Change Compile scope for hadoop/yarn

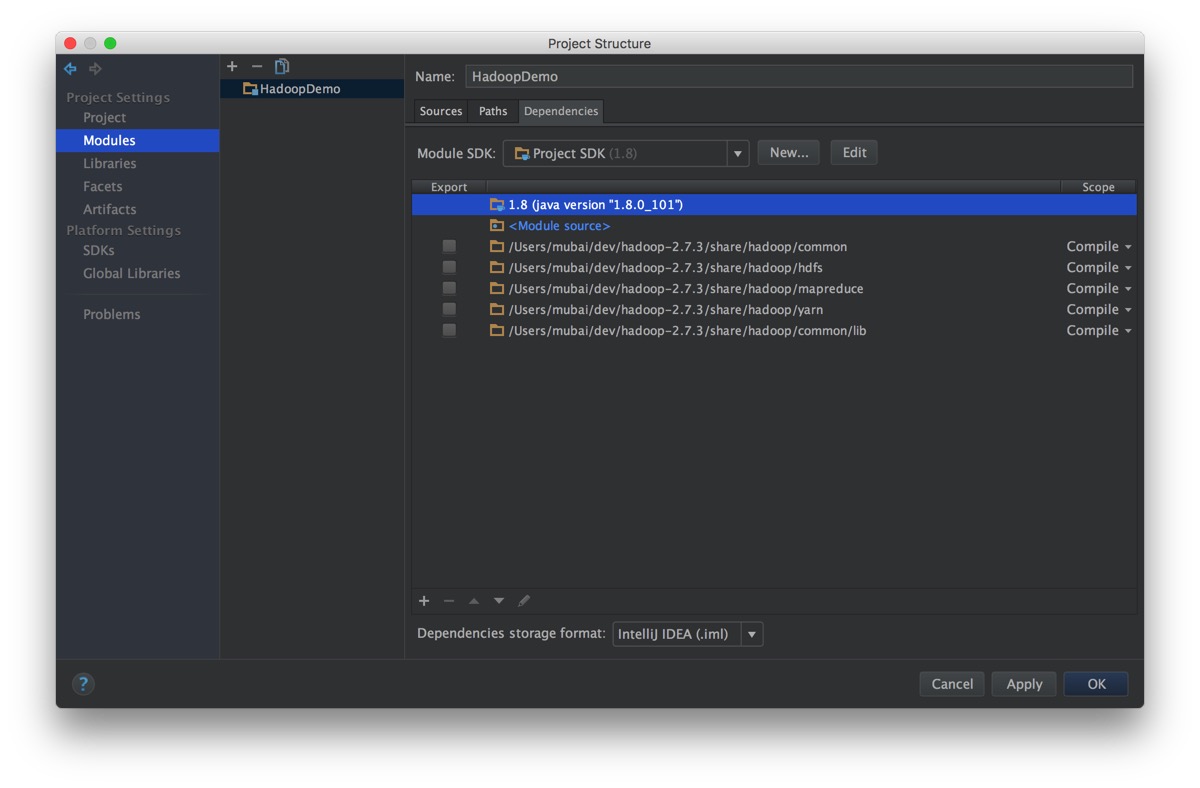tap(1099, 310)
